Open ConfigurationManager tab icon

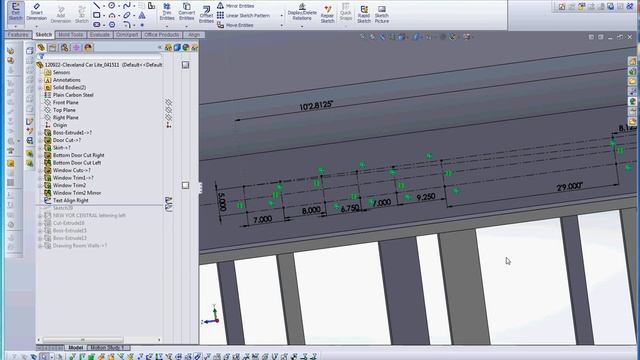click(64, 47)
